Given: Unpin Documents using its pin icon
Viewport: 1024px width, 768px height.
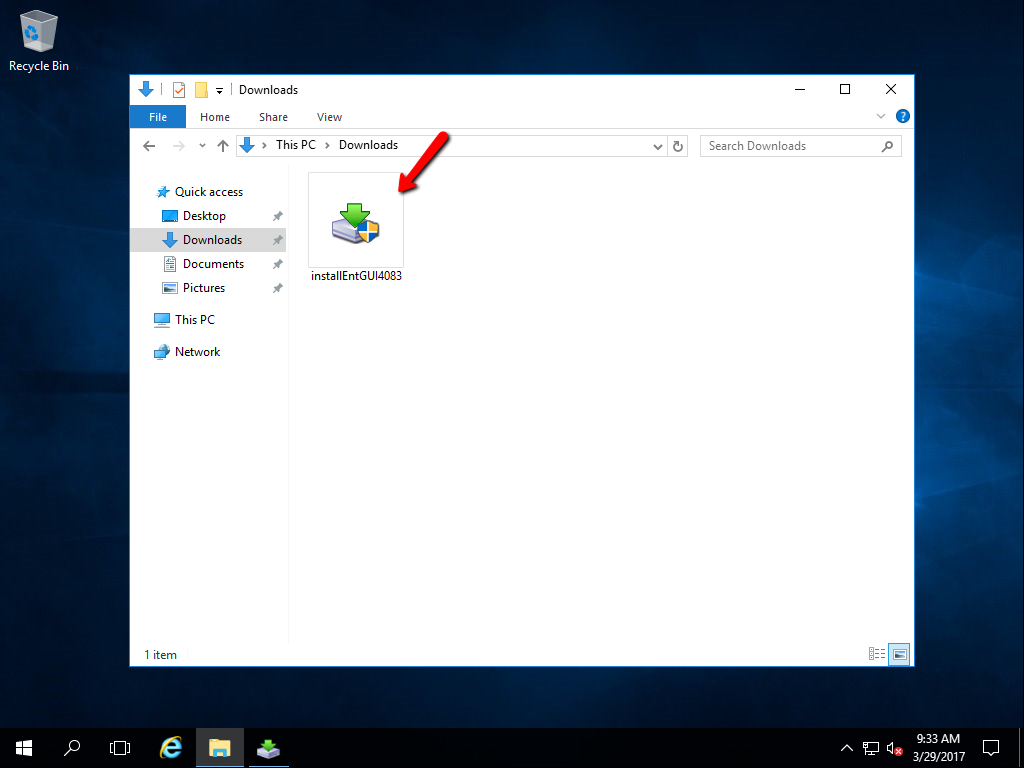Looking at the screenshot, I should (x=278, y=264).
